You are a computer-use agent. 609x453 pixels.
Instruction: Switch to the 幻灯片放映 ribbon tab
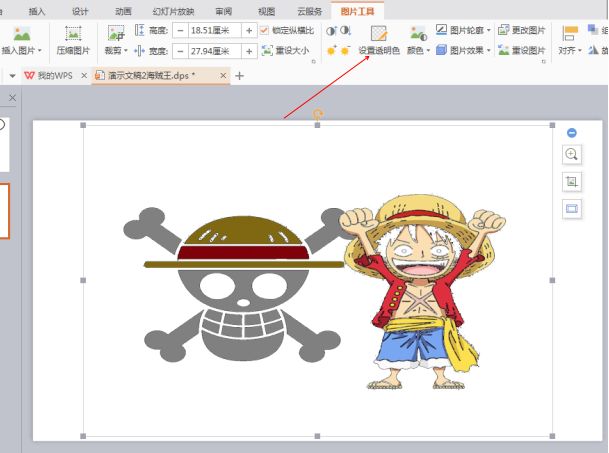point(173,11)
